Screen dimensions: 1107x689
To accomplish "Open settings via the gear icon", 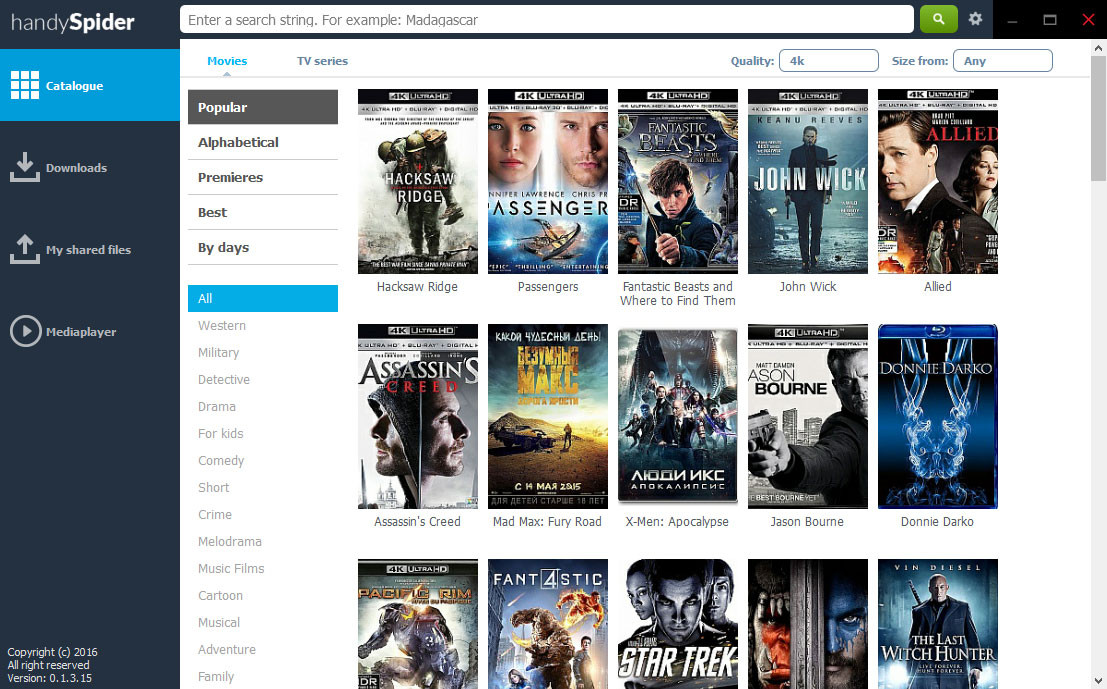I will click(x=975, y=19).
